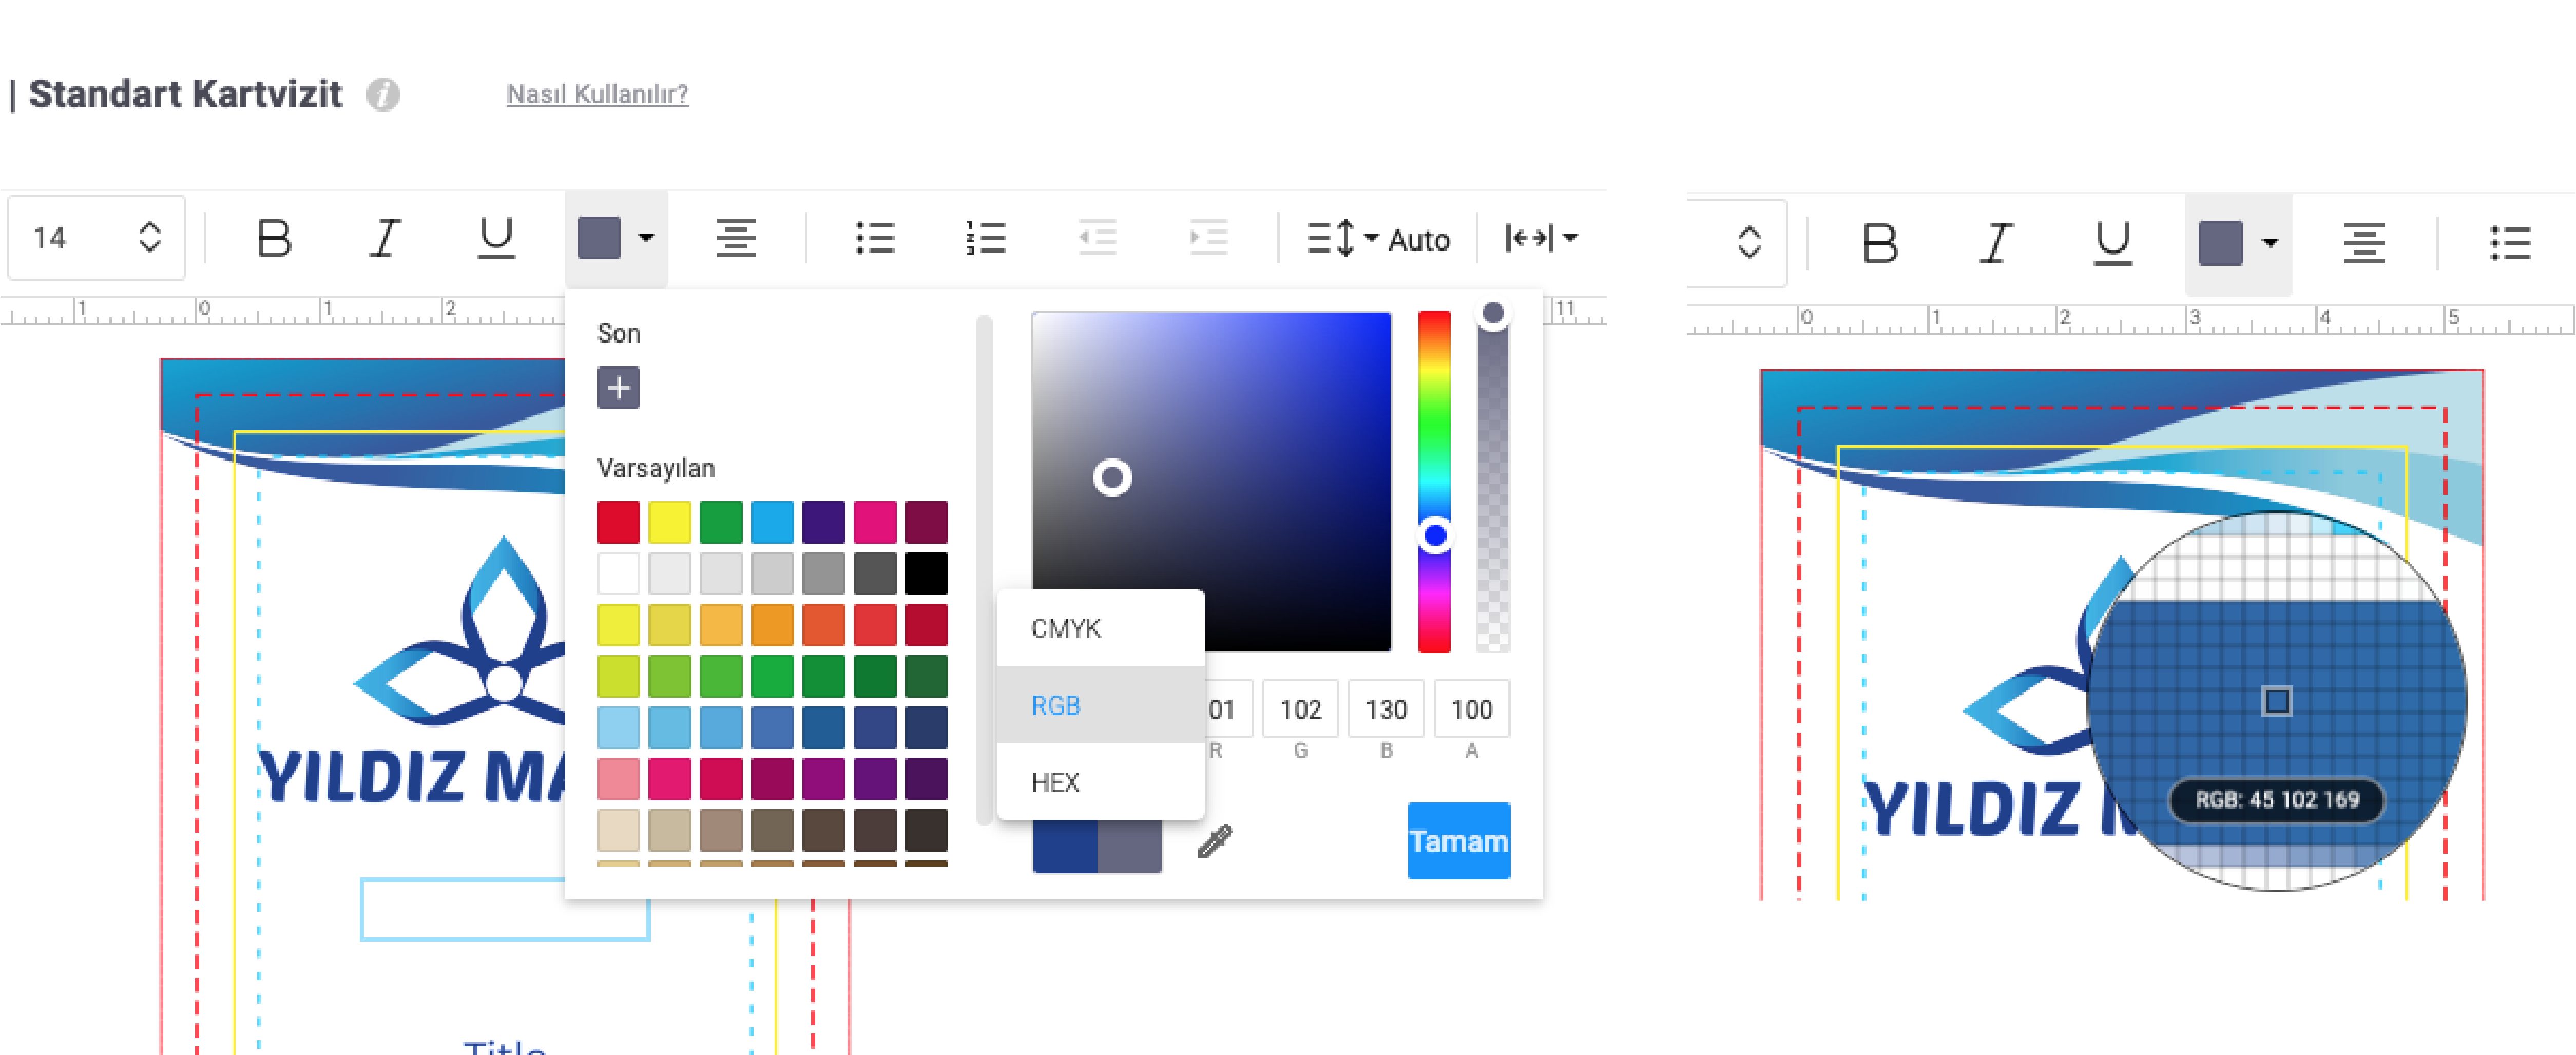Toggle Italic formatting in left toolbar
Image resolution: width=2576 pixels, height=1055 pixels.
click(385, 238)
